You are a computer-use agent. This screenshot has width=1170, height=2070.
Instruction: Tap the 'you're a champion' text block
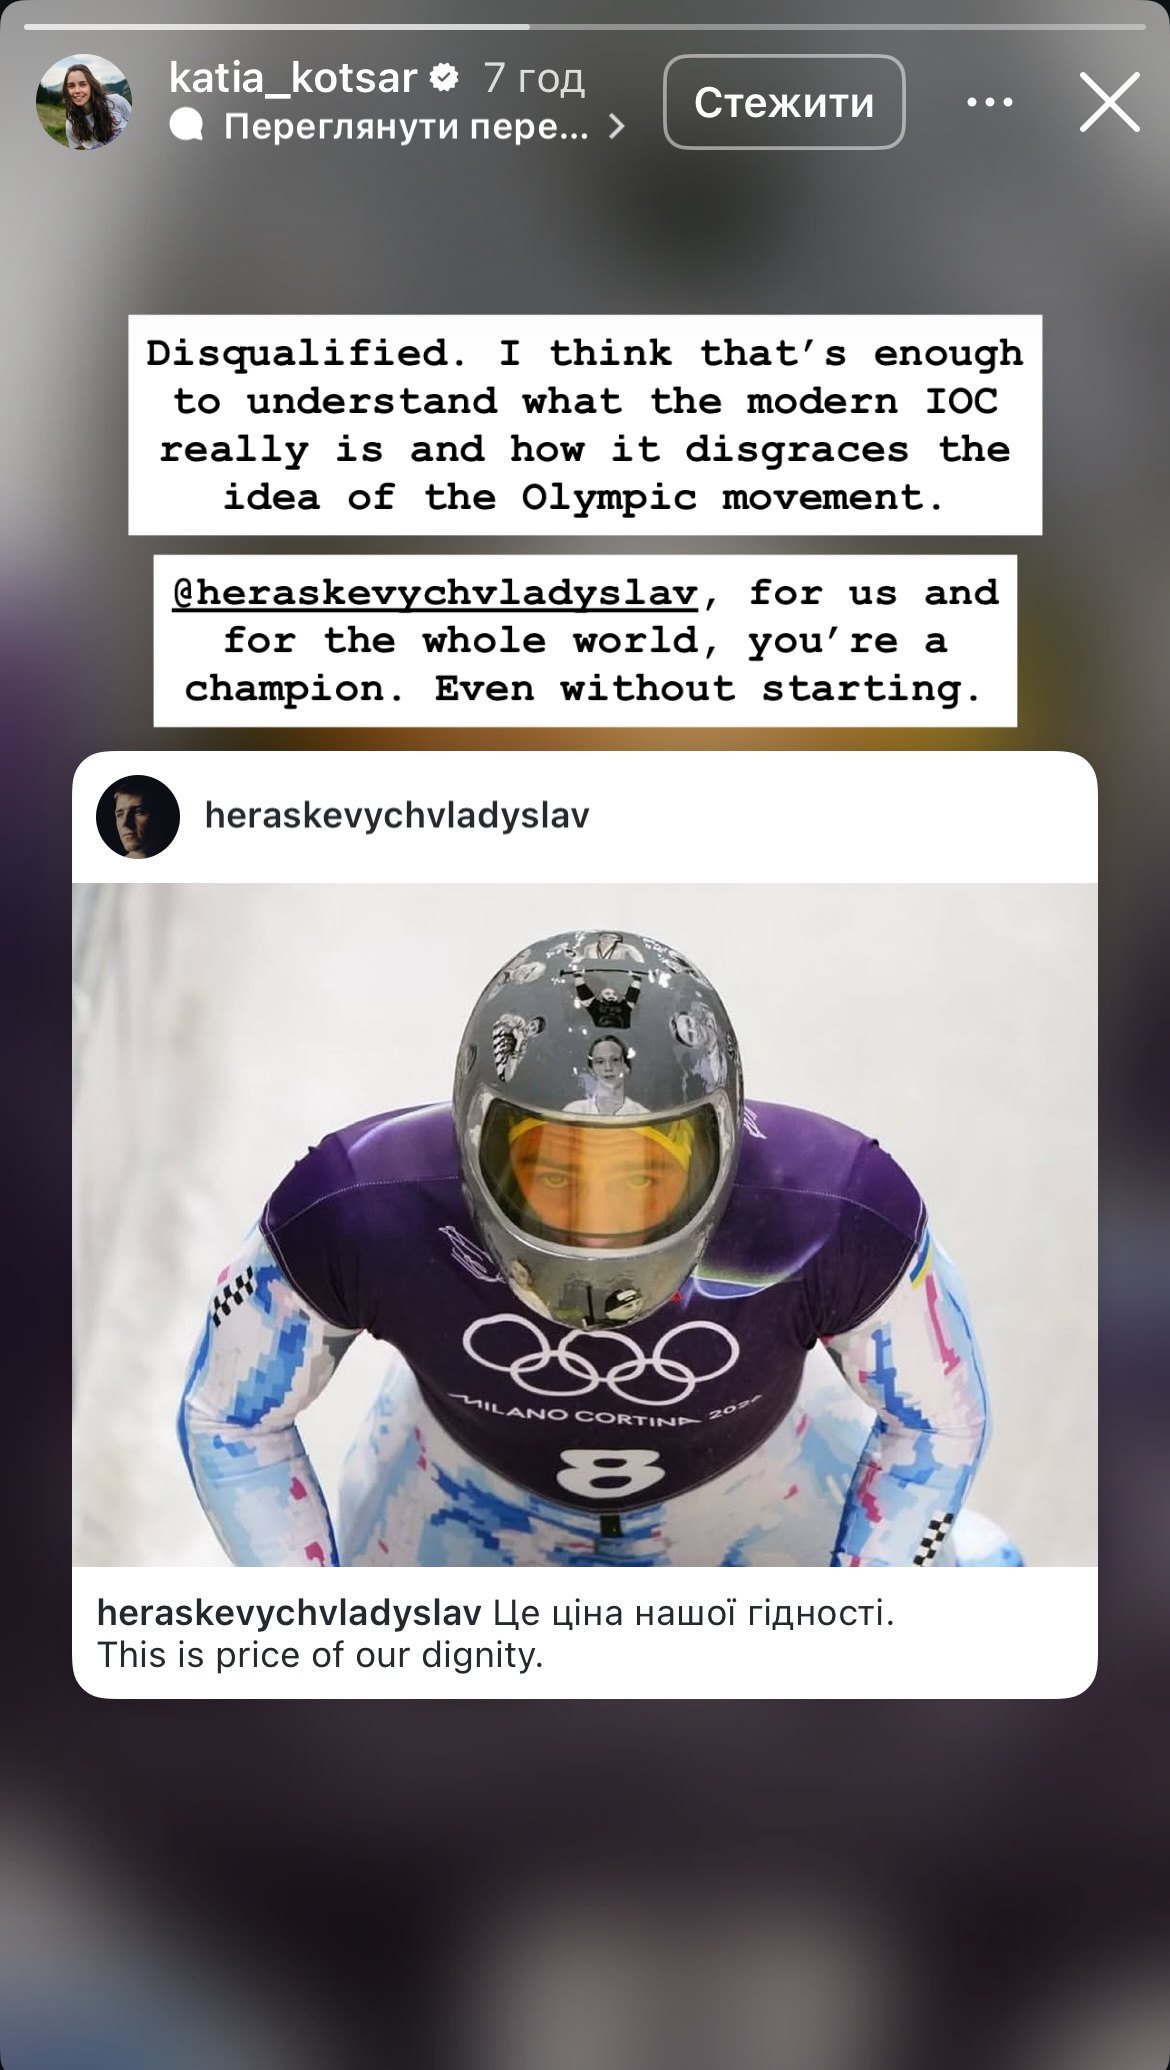[585, 640]
